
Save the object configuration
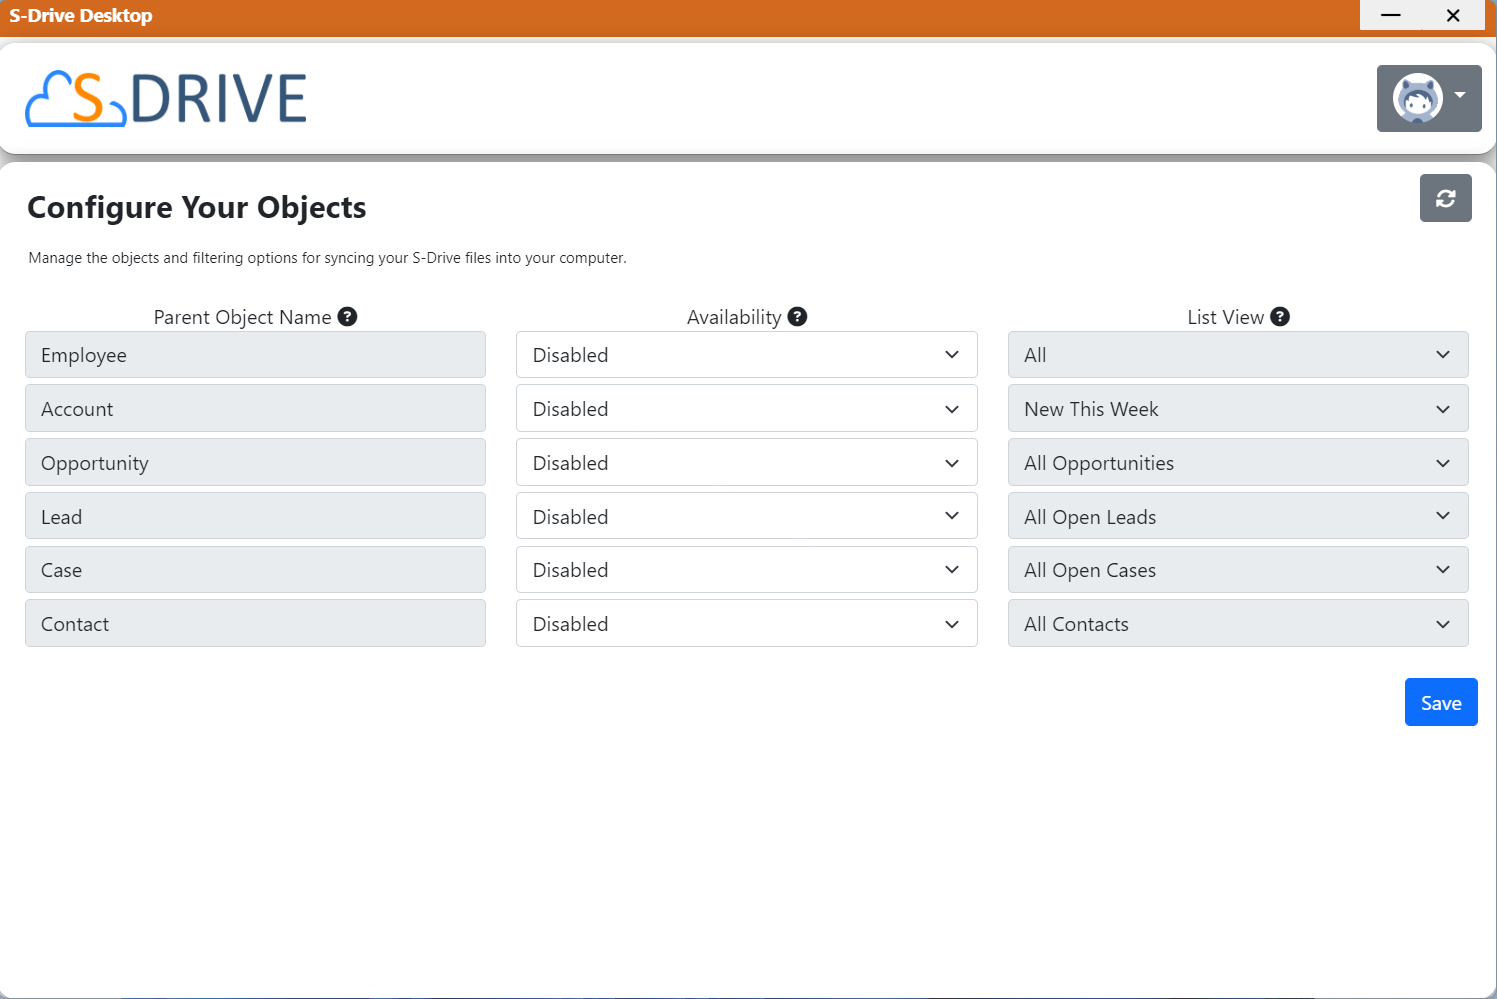click(1440, 703)
